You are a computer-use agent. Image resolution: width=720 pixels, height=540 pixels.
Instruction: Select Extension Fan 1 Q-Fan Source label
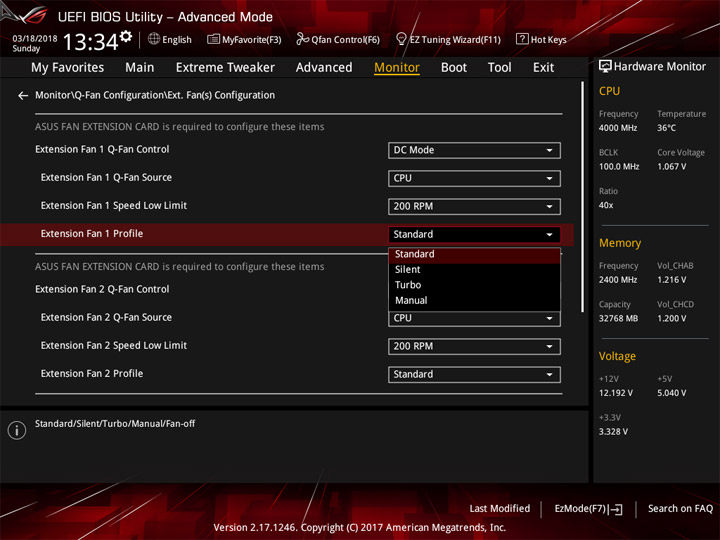pyautogui.click(x=106, y=177)
